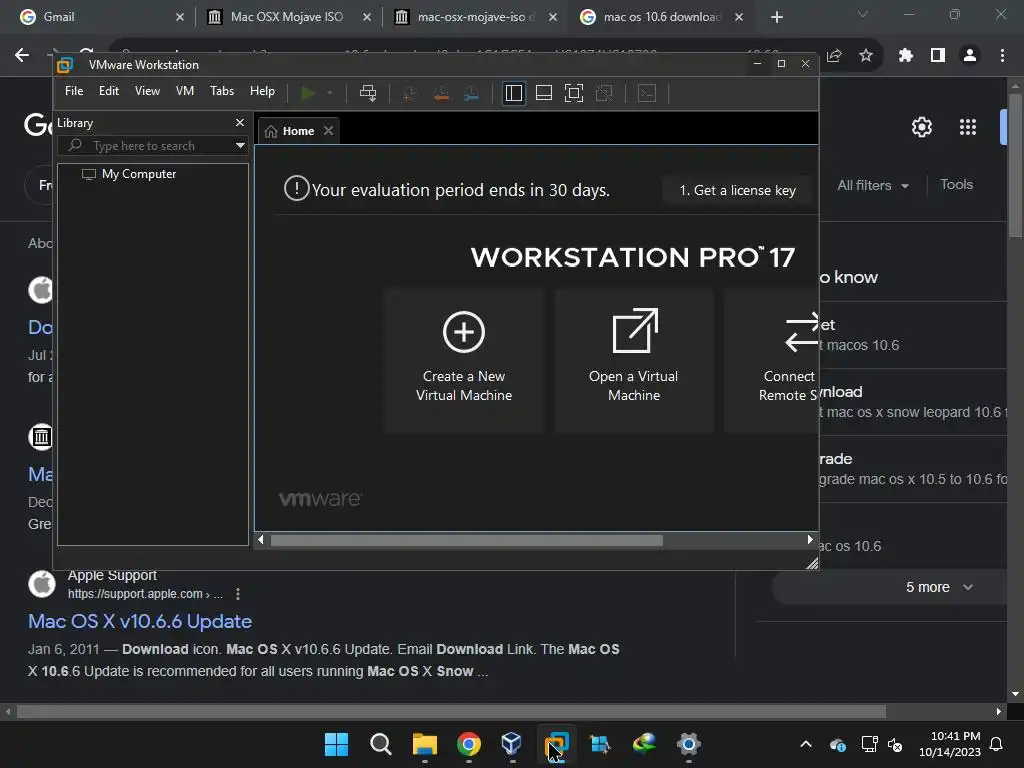The image size is (1024, 768).
Task: Click the Revert to Snapshot icon
Action: click(x=441, y=93)
